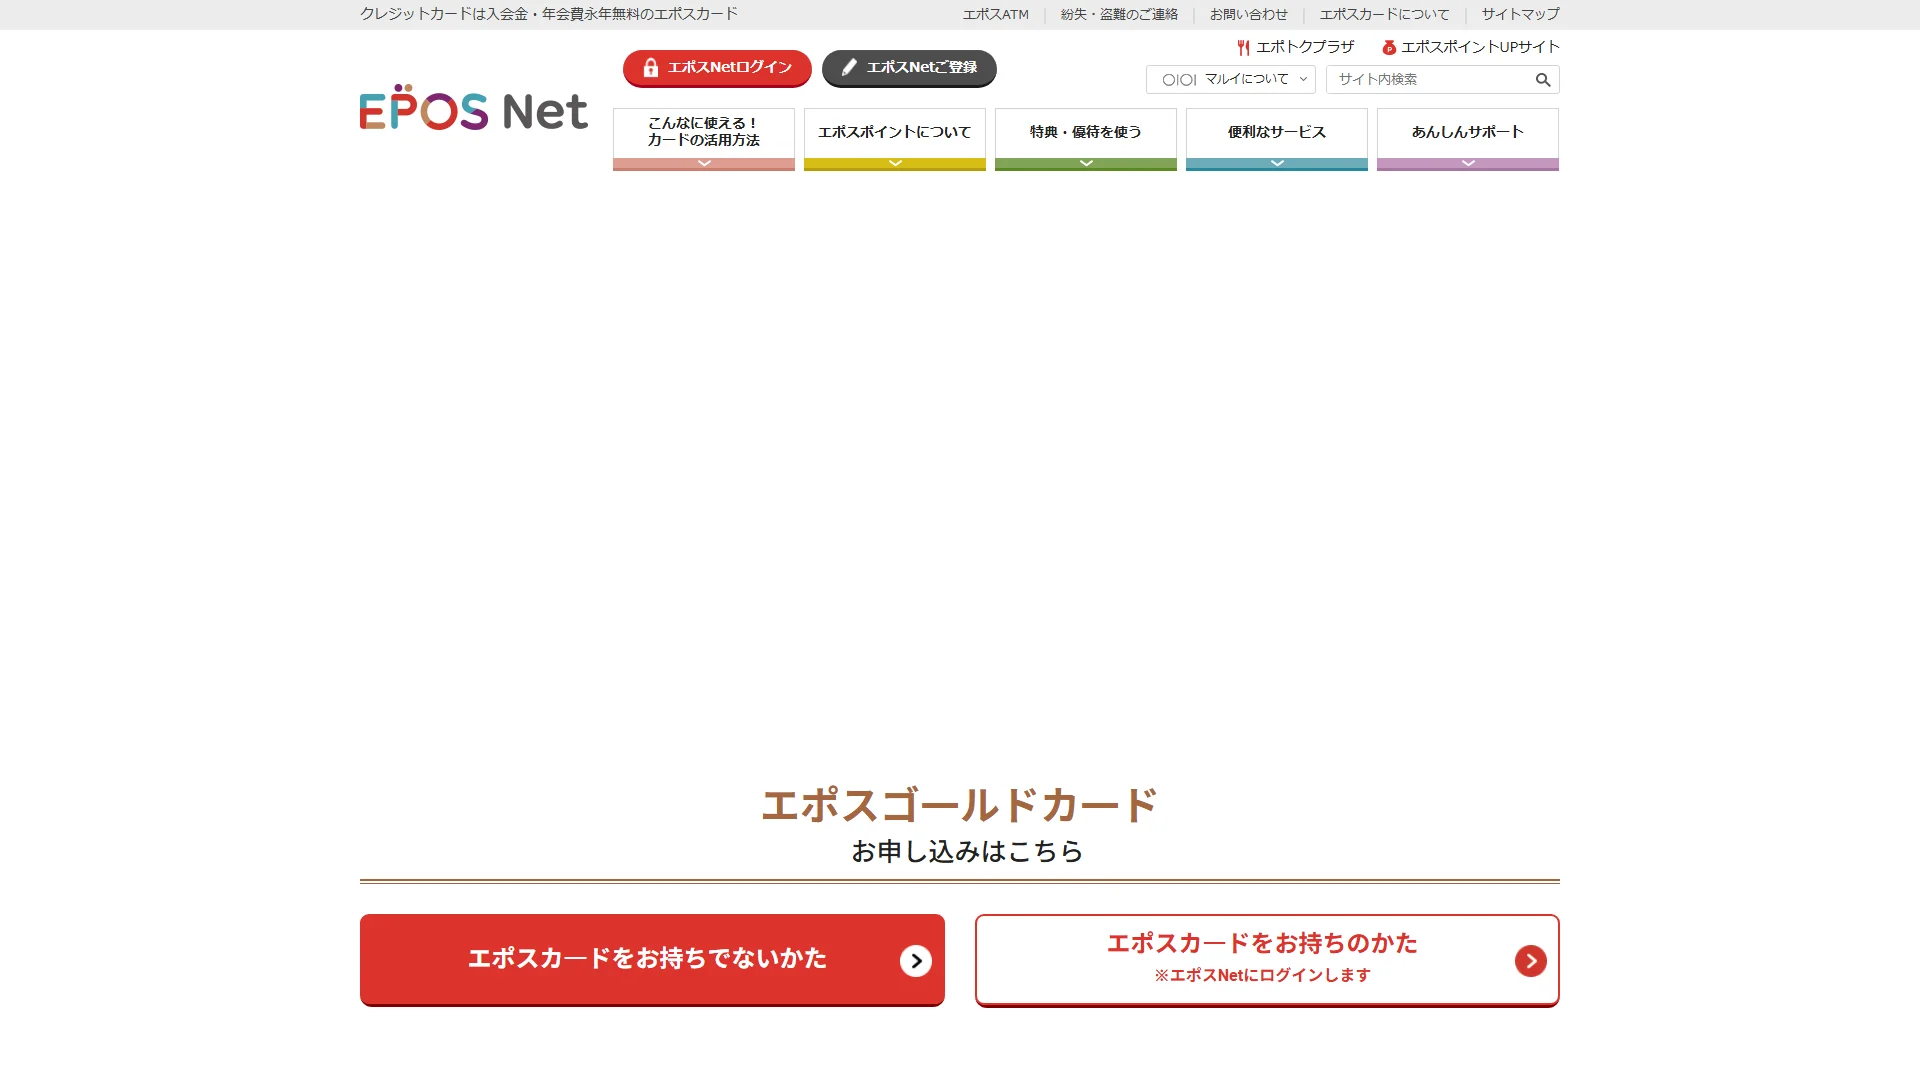Click red arrow circle on エポスカードをお持ちのかた

click(1530, 960)
